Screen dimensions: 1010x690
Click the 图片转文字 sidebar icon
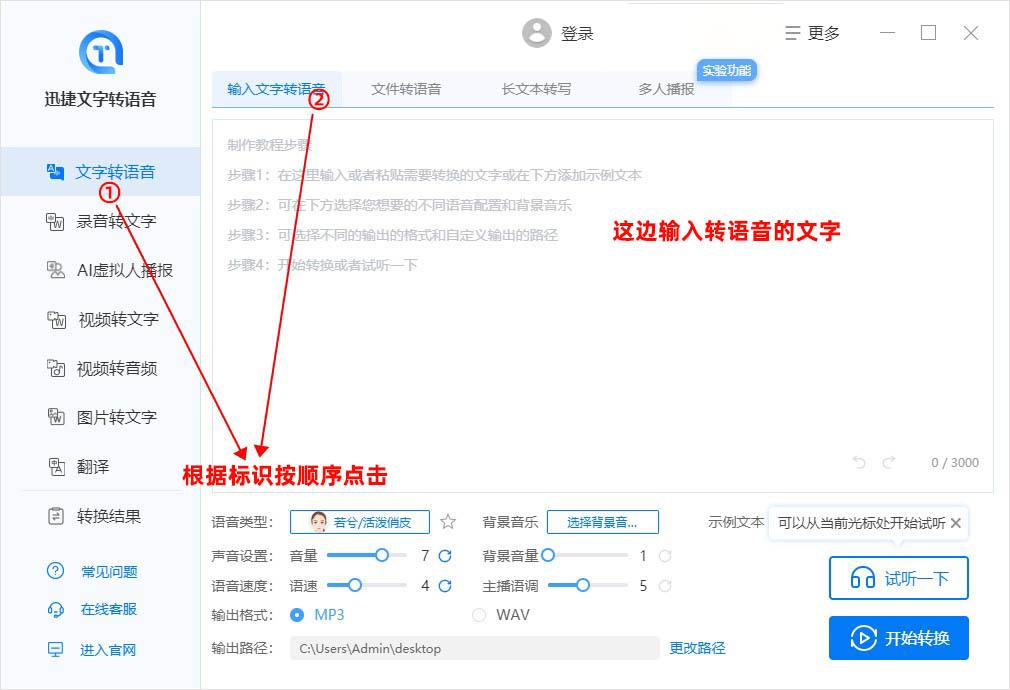coord(55,417)
